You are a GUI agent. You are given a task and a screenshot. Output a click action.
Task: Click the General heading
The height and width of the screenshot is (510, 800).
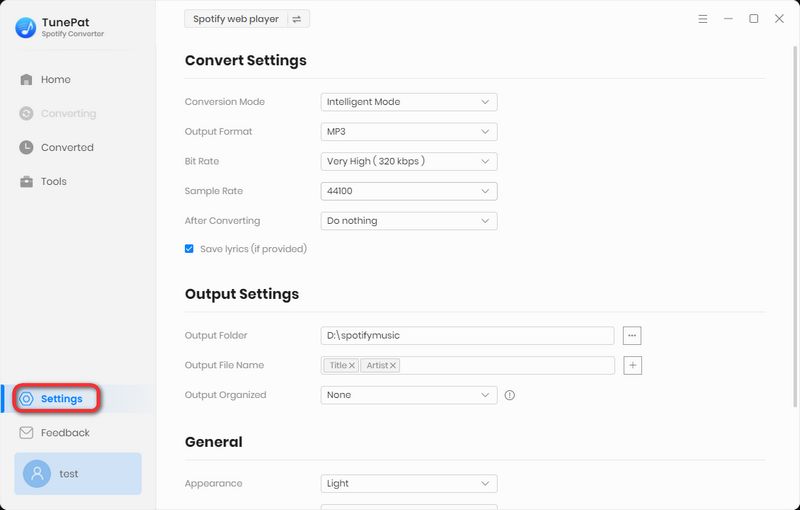(x=213, y=442)
